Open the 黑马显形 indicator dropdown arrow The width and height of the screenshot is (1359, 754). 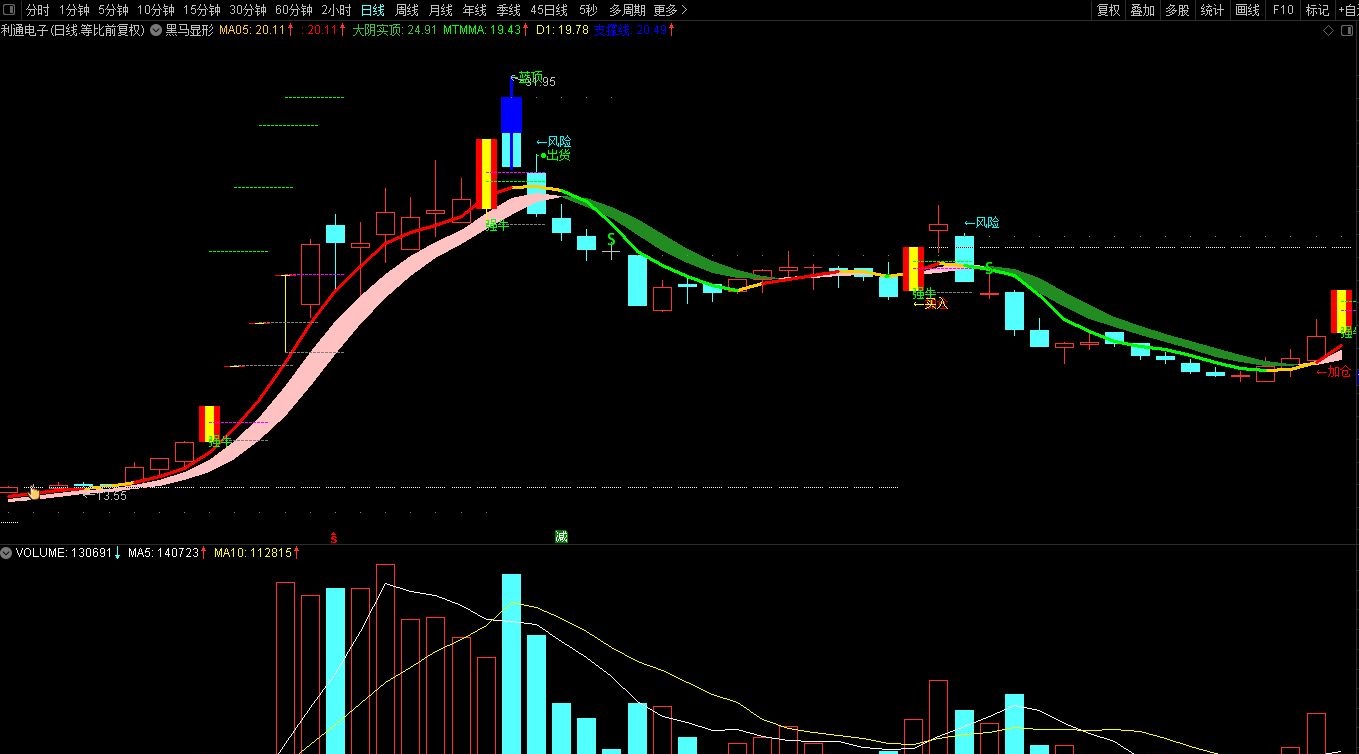tap(157, 30)
